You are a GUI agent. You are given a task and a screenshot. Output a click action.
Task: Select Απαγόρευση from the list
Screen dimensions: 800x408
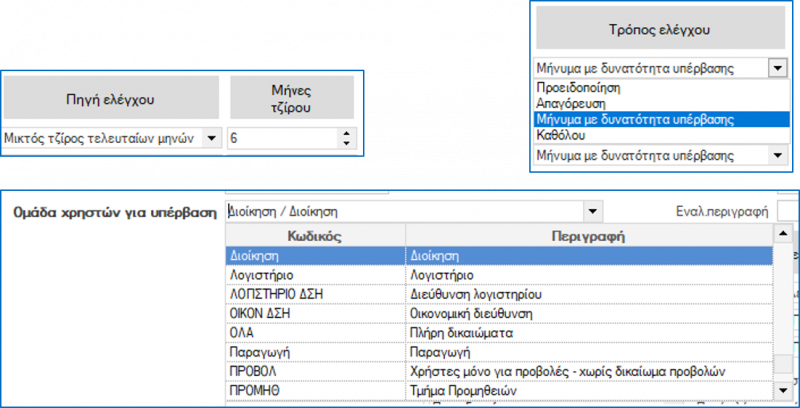click(662, 104)
